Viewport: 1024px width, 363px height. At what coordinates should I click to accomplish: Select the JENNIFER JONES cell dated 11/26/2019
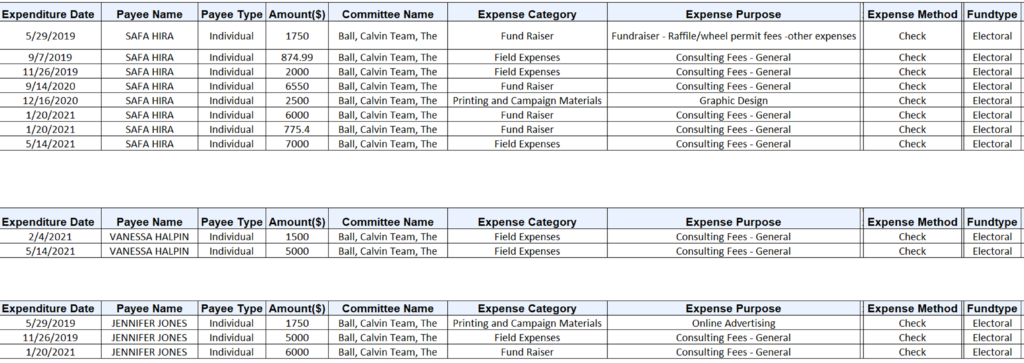click(x=150, y=338)
